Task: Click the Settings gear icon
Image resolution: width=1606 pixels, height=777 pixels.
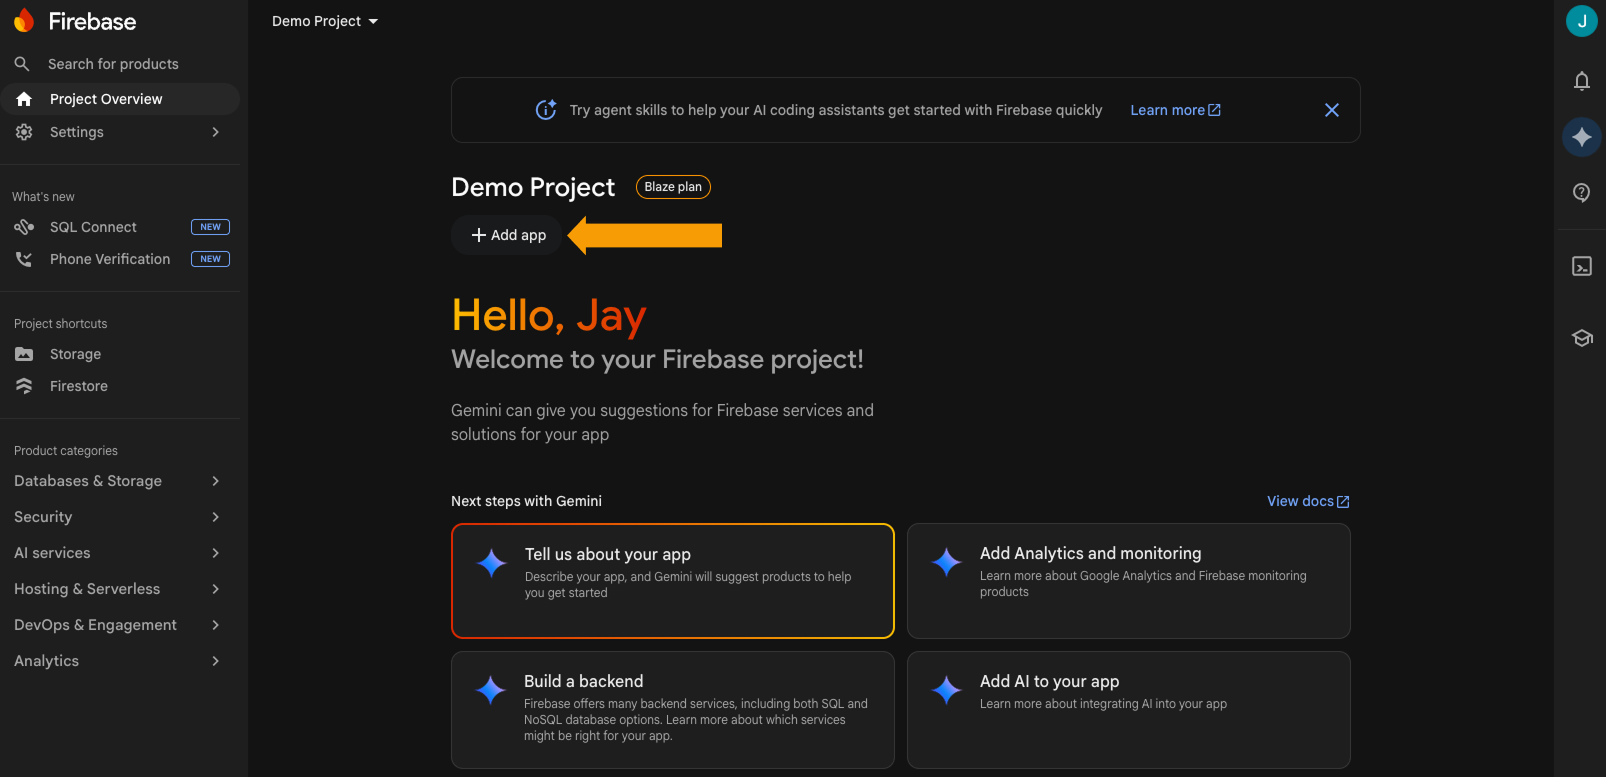Action: click(24, 132)
